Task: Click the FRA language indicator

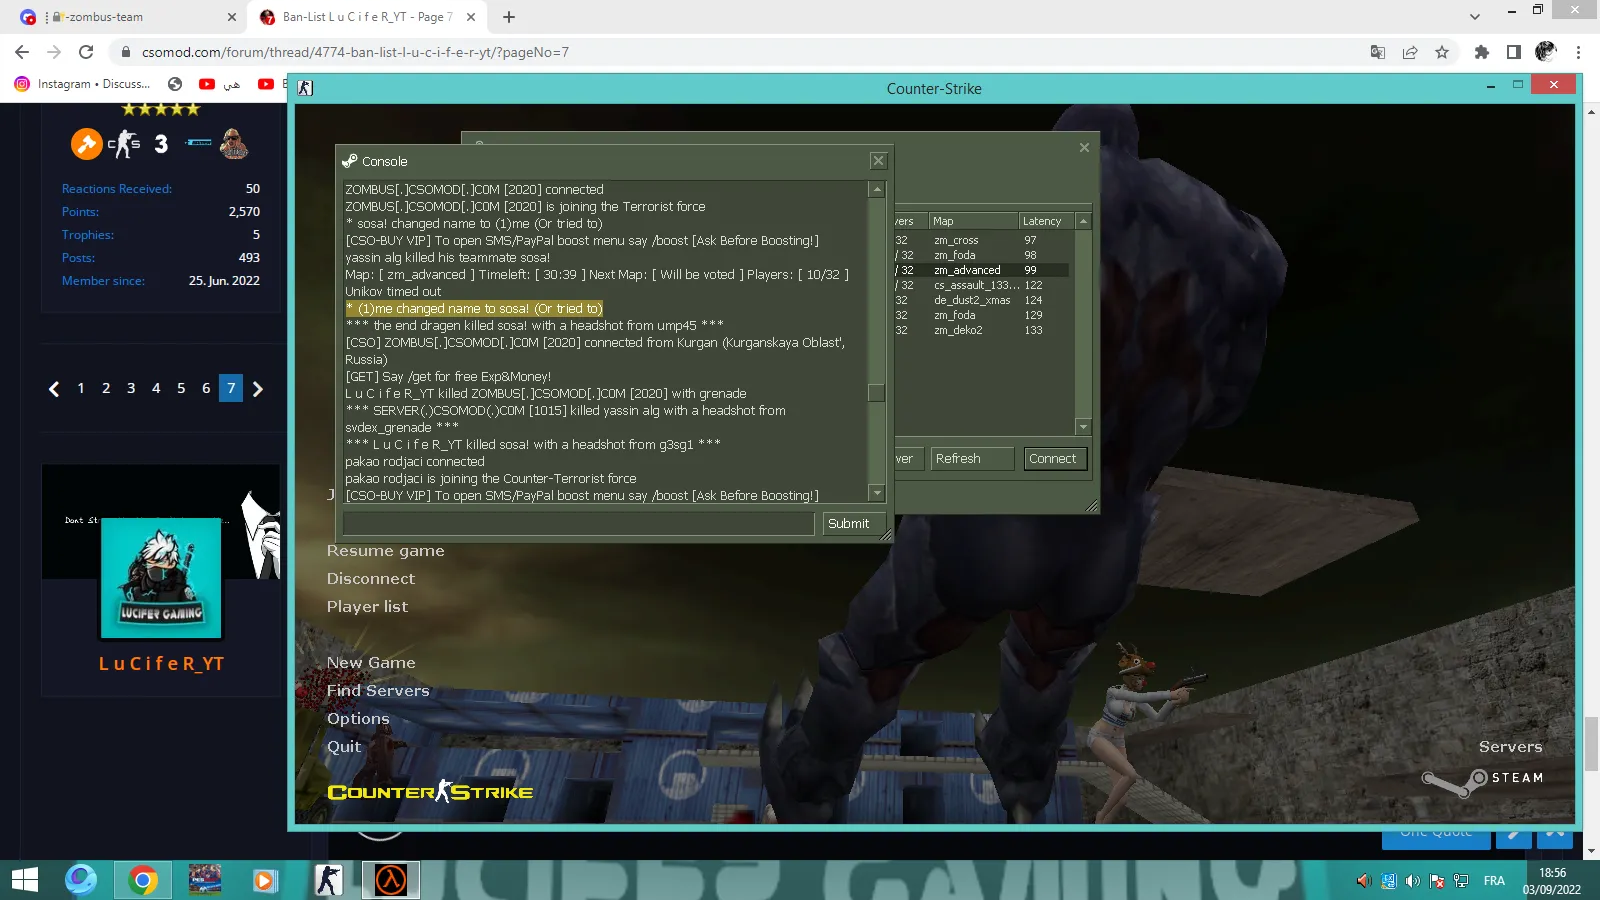Action: click(1494, 881)
